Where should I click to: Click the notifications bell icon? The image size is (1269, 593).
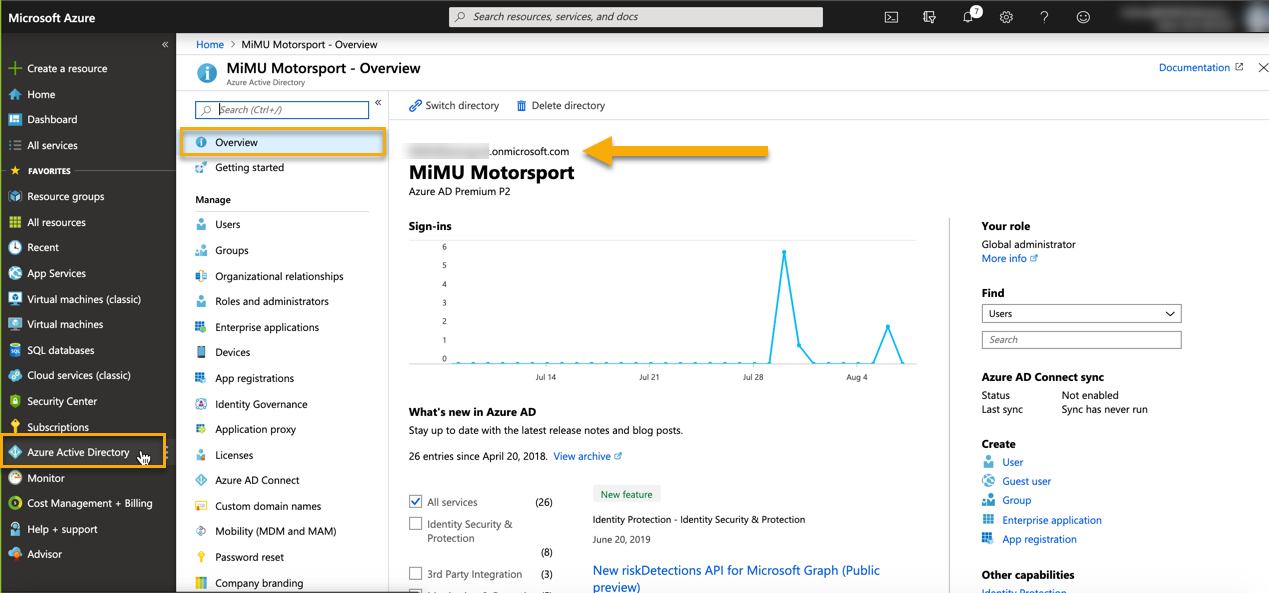(x=968, y=17)
